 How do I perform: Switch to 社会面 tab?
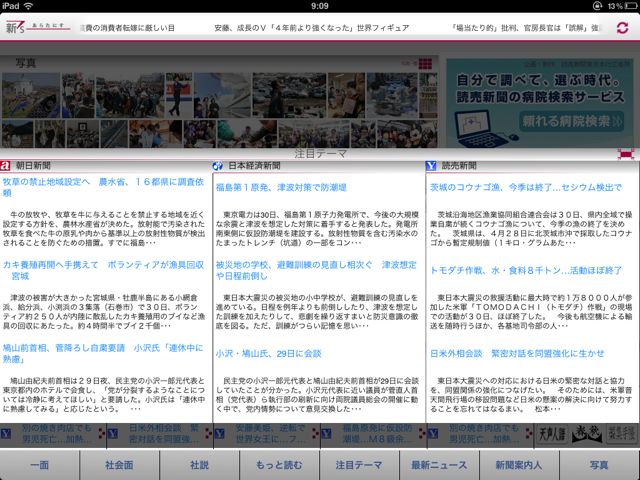click(x=119, y=464)
